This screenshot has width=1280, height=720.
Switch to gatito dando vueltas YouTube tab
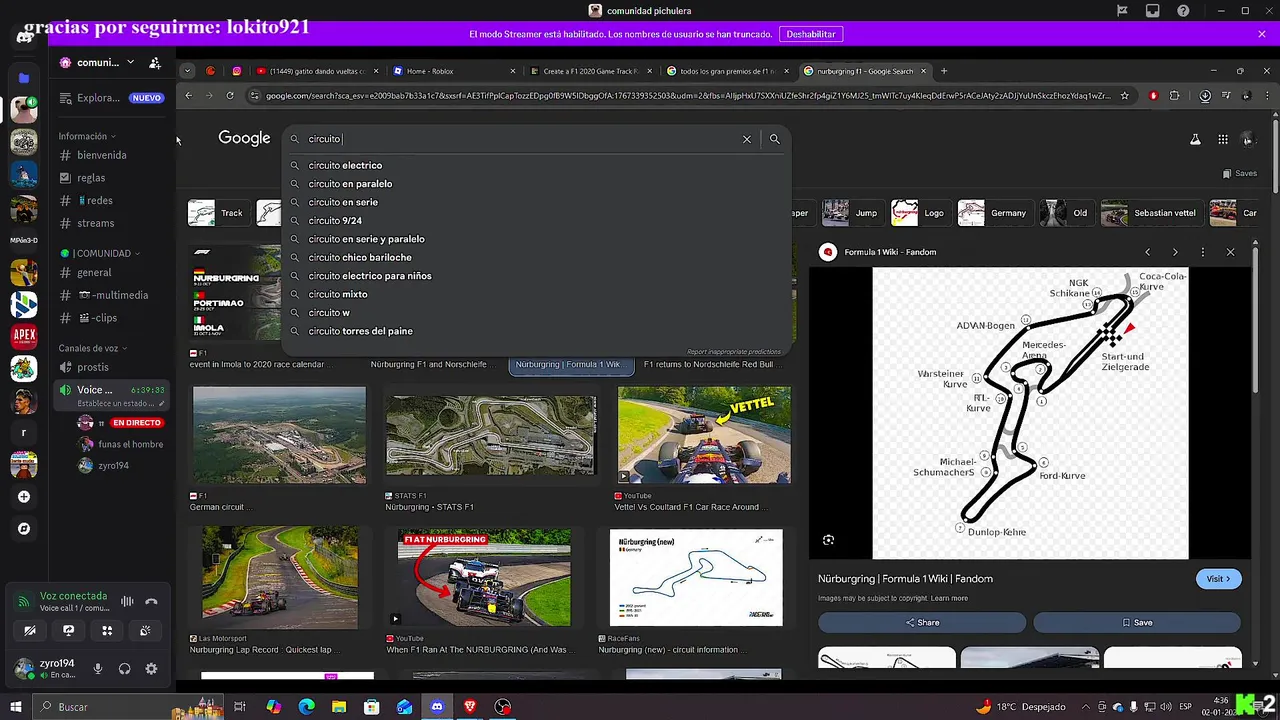point(318,71)
